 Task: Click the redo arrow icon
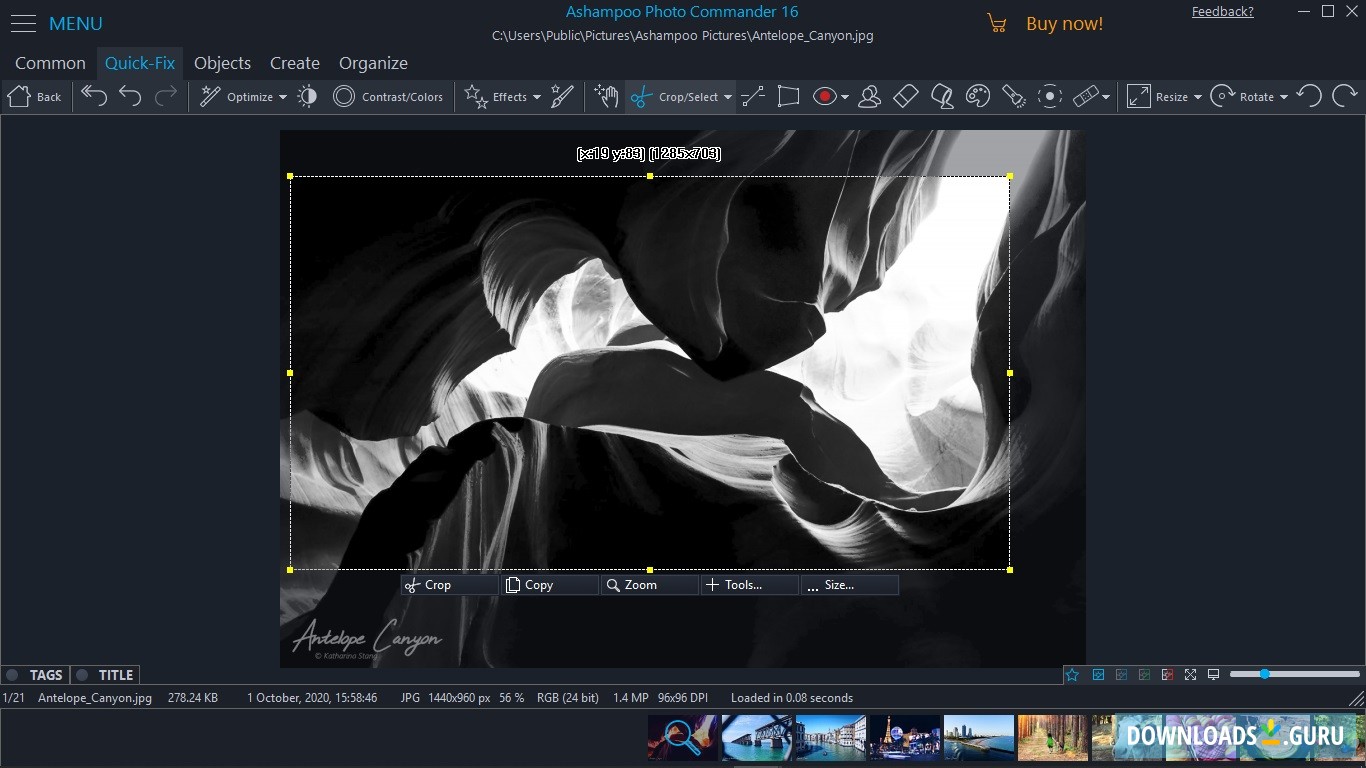point(166,96)
